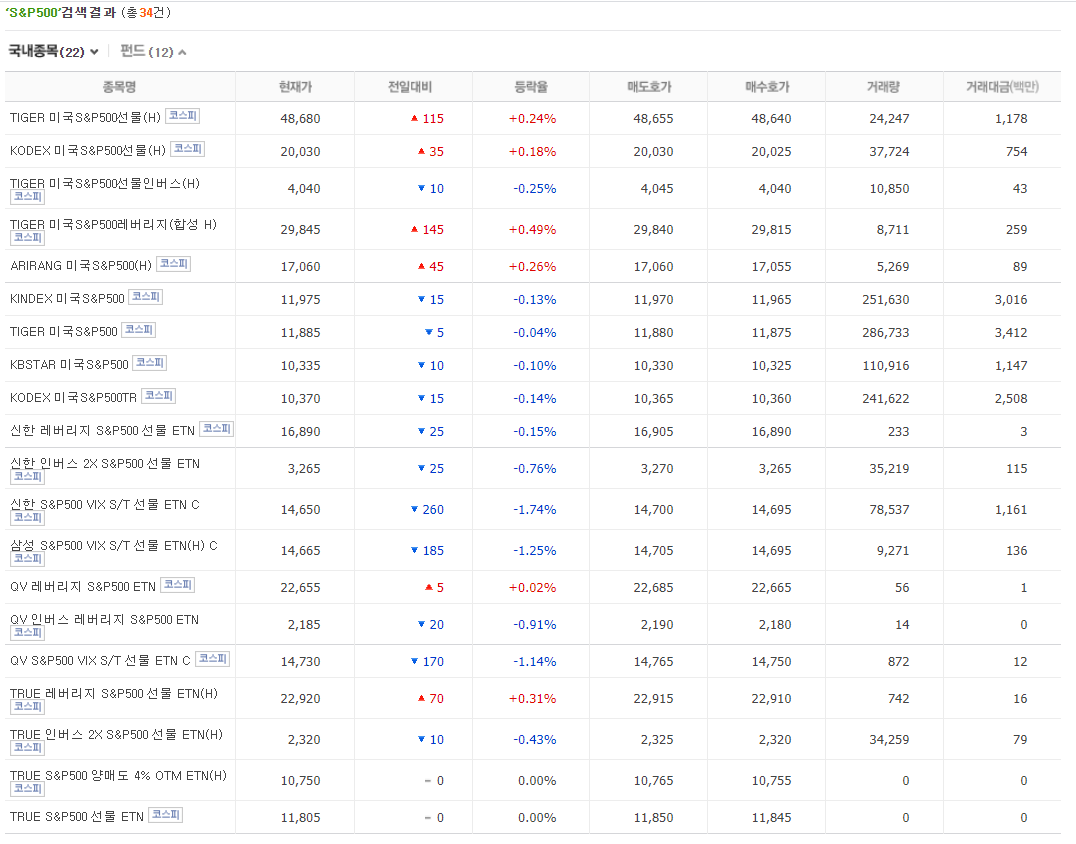Click 코스피 badge next to ARIRANG 미국S&P500(H)
The image size is (1076, 844).
point(174,264)
